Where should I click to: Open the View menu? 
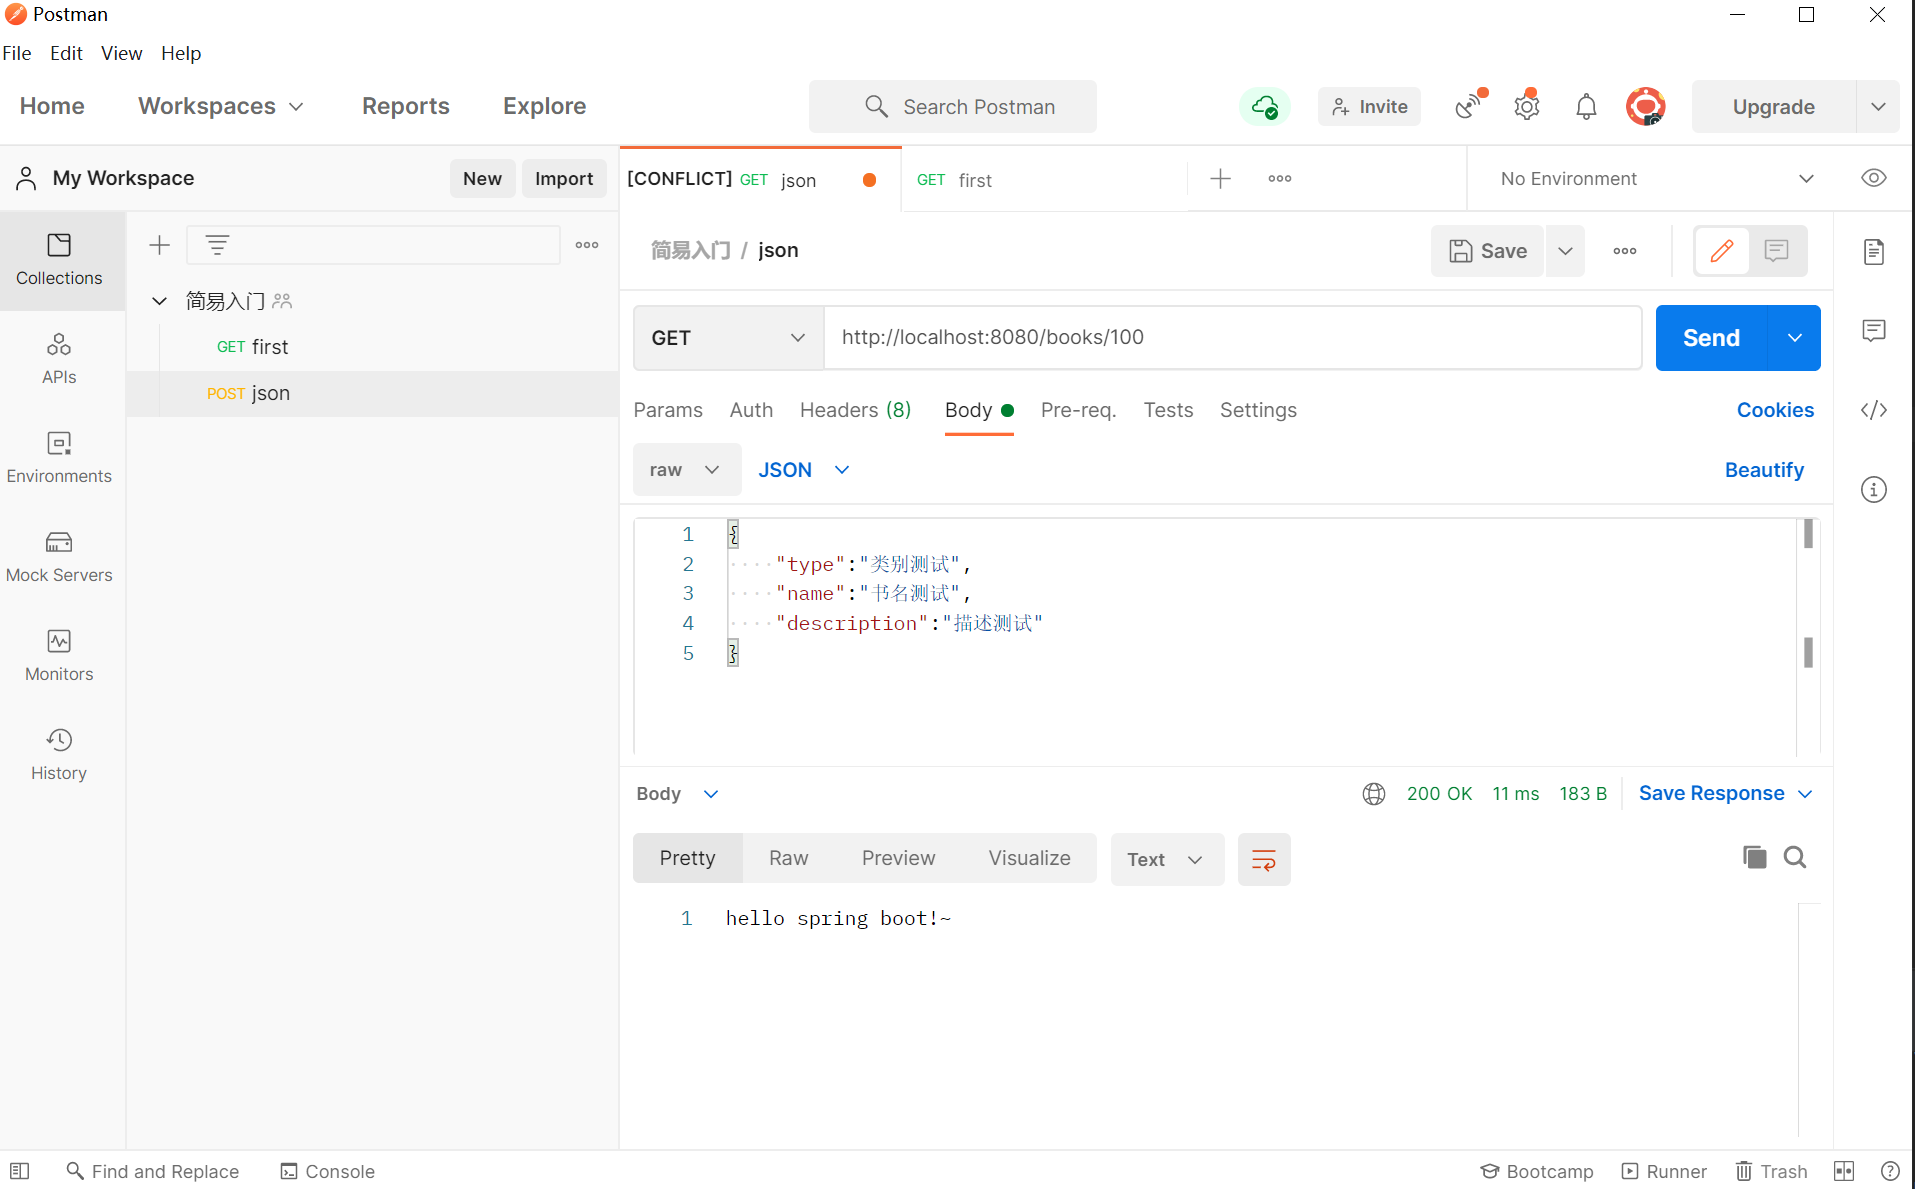click(121, 53)
